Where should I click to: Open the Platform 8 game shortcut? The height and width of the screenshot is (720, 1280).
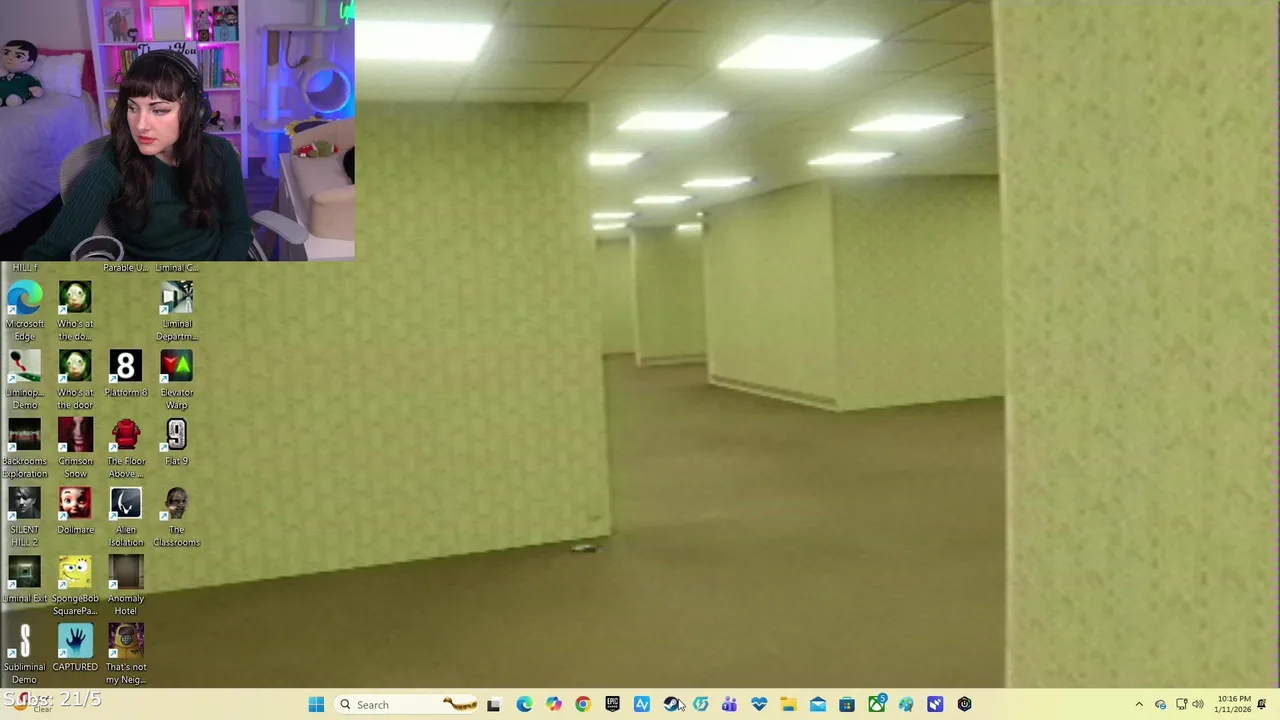coord(126,374)
